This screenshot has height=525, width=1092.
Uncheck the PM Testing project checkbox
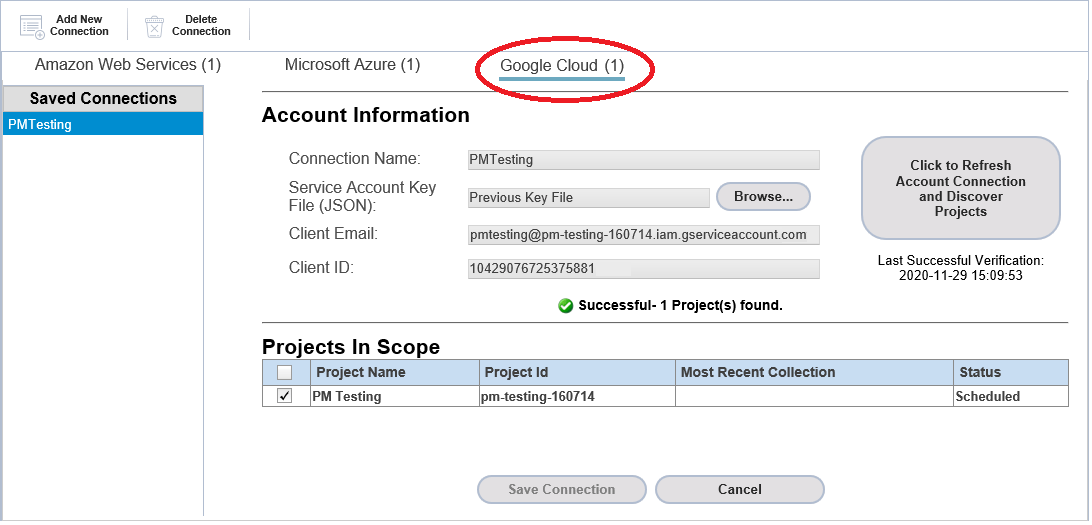(285, 396)
